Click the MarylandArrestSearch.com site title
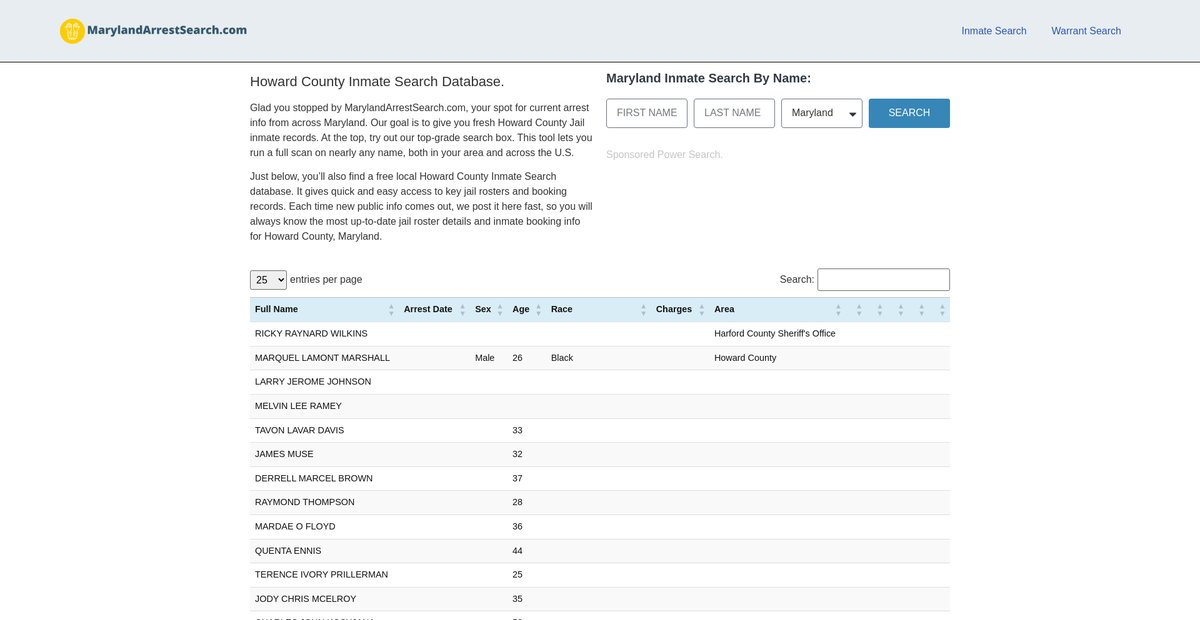Viewport: 1200px width, 620px height. tap(167, 30)
